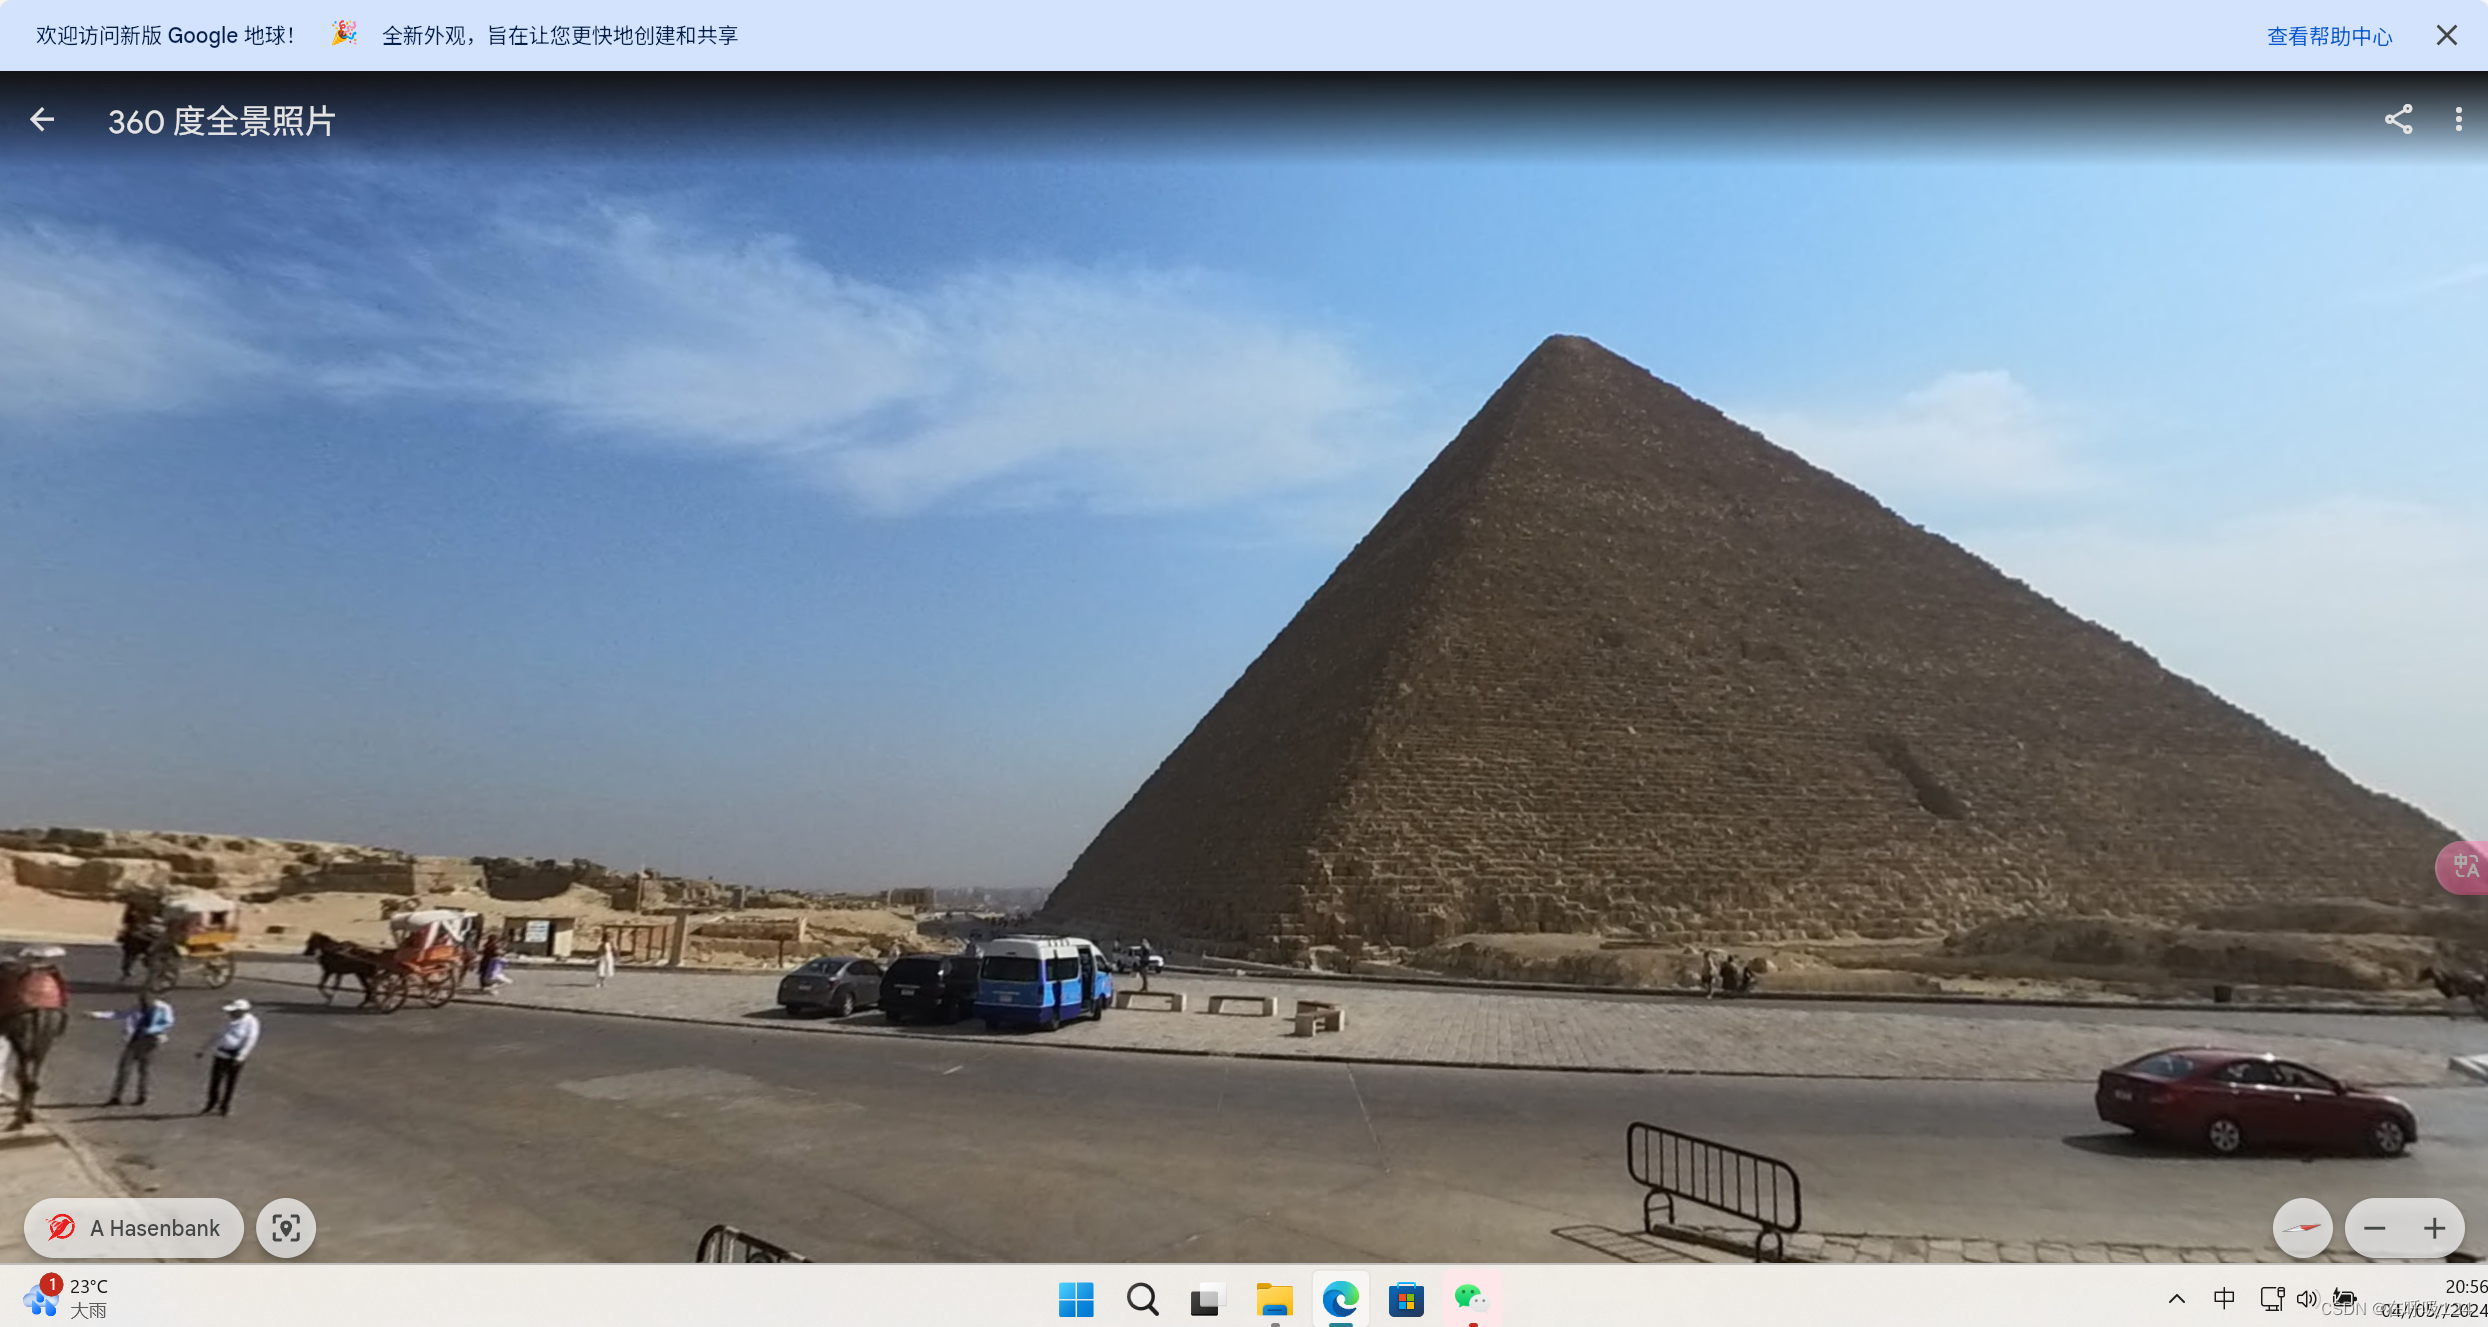Toggle the 中 input method indicator
Screen dimensions: 2488x1327
tap(2224, 1299)
